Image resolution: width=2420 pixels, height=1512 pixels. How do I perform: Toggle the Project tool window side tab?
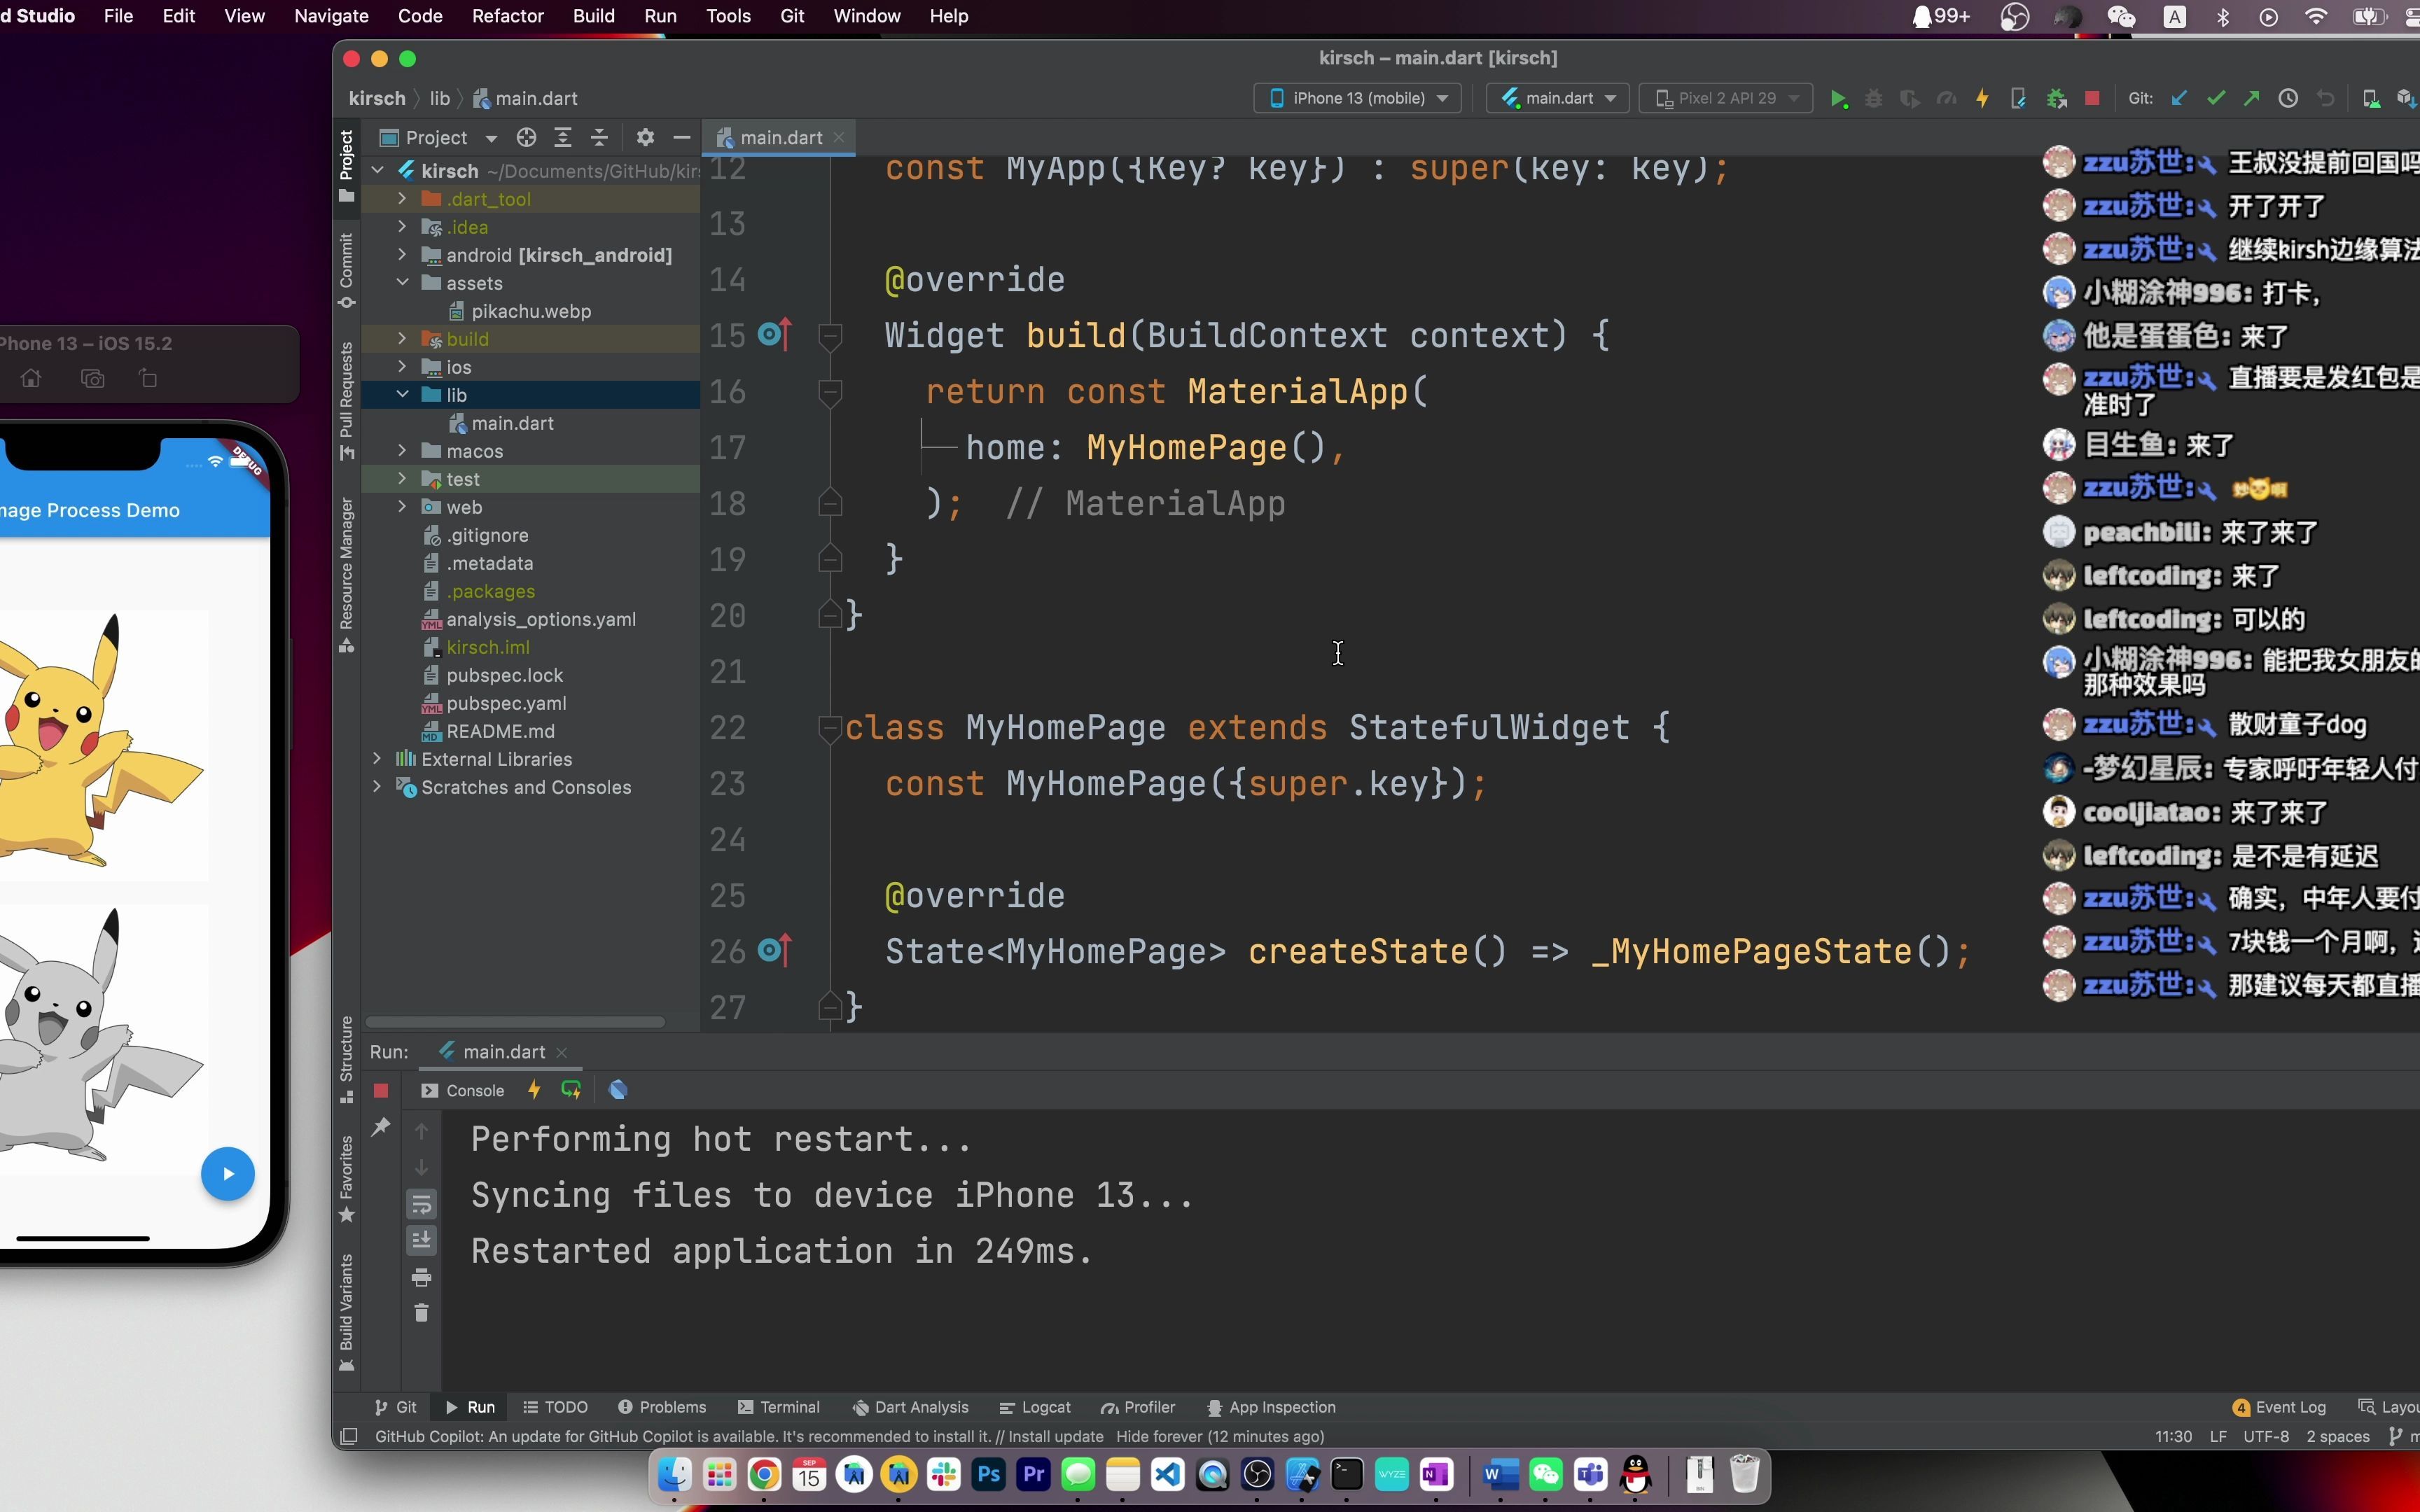click(x=346, y=166)
